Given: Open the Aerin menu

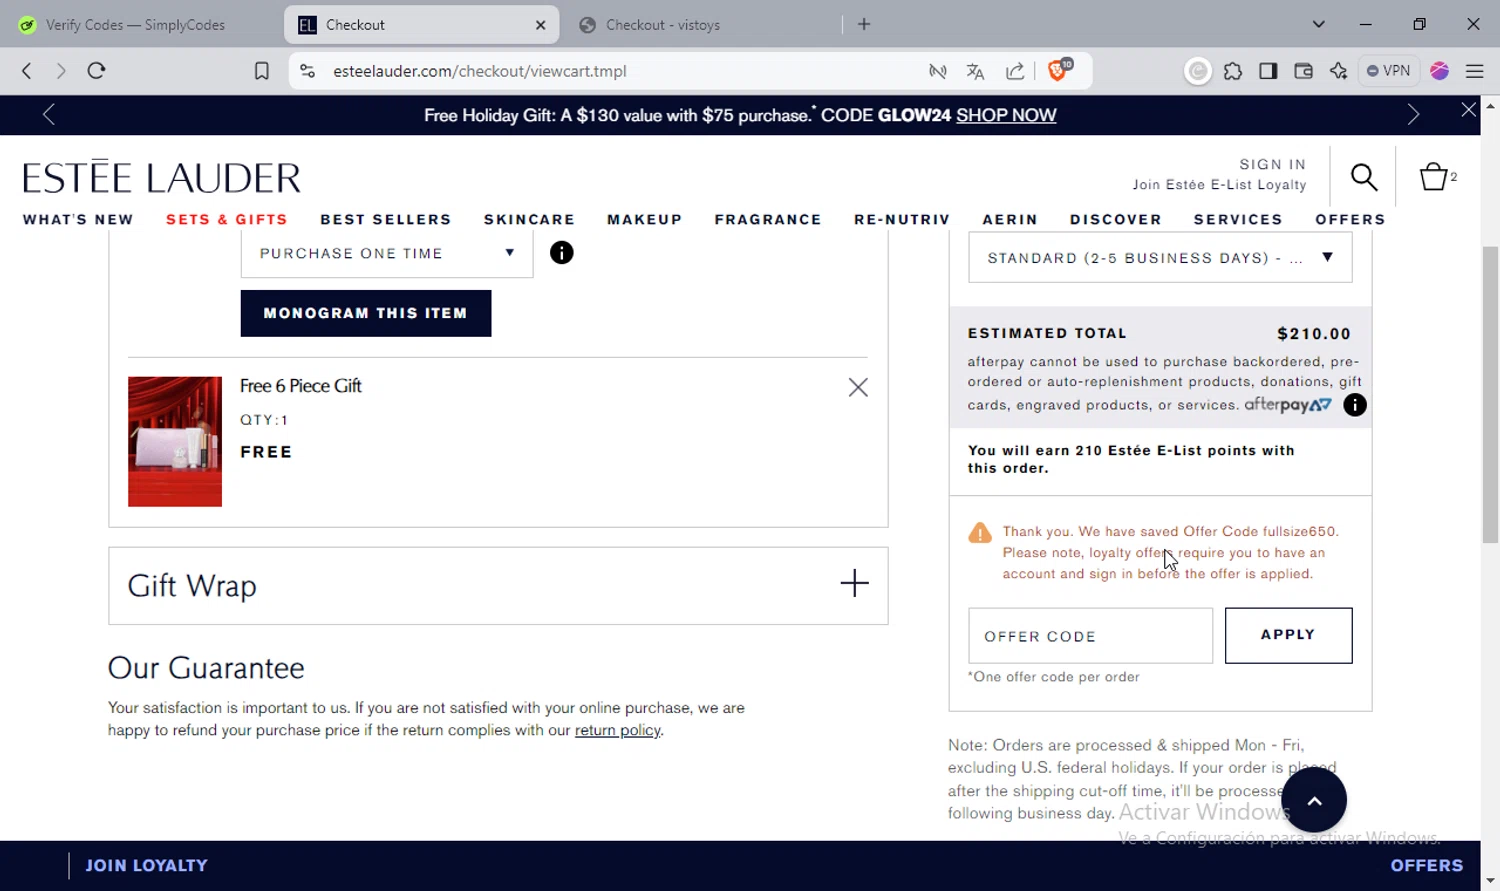Looking at the screenshot, I should (x=1010, y=219).
